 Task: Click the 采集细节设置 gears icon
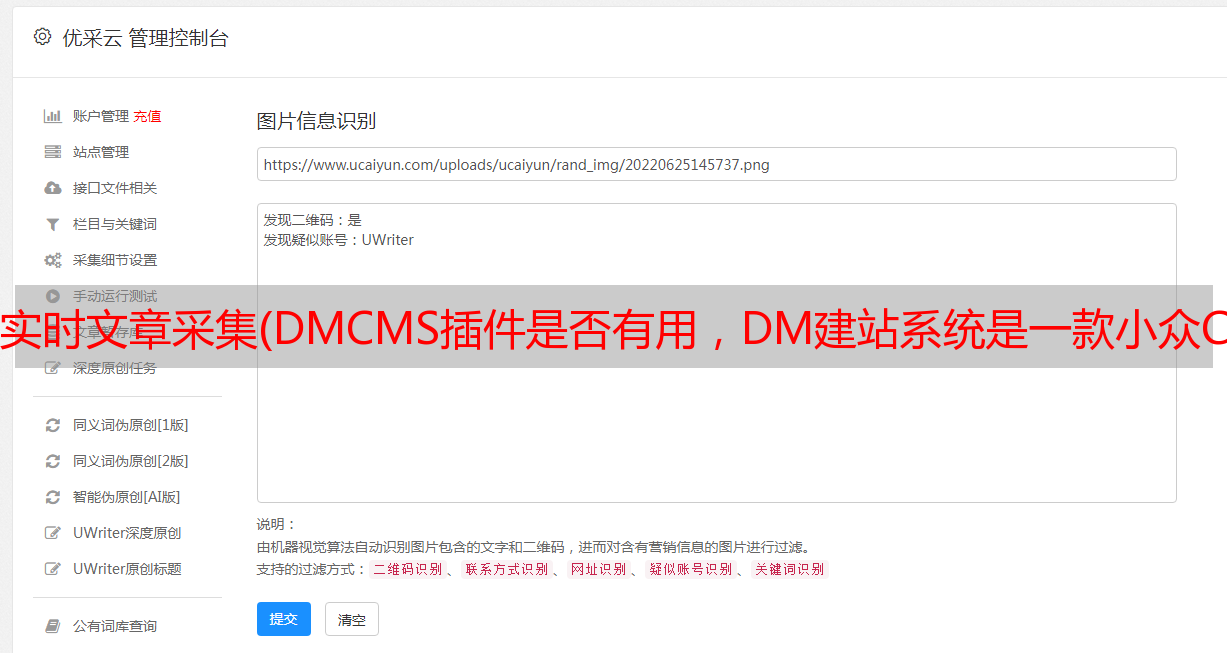(53, 260)
